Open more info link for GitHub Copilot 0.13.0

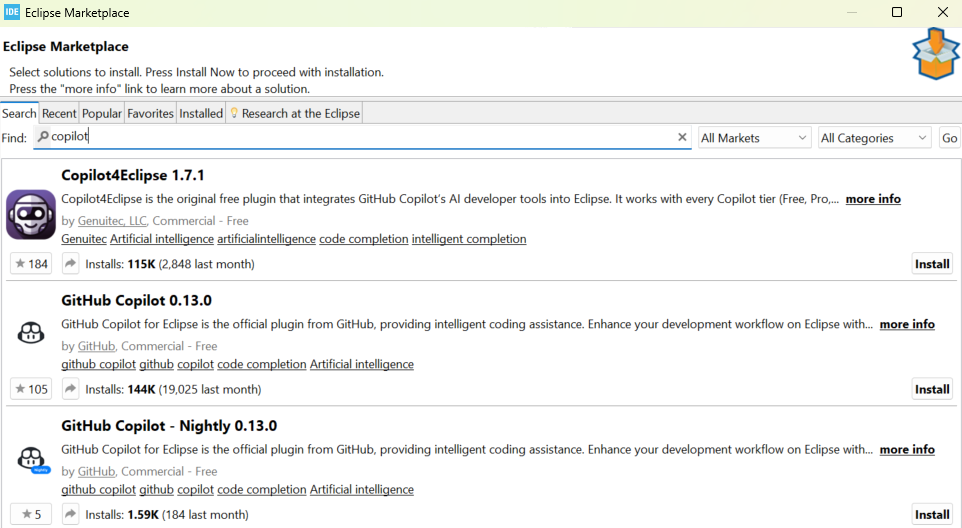[x=907, y=324]
